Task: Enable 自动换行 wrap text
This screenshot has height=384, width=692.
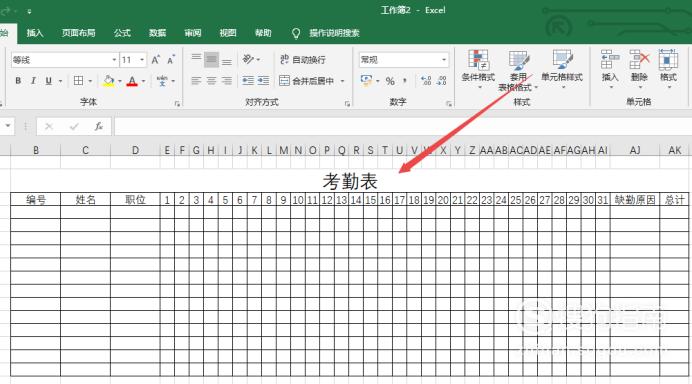Action: [303, 60]
